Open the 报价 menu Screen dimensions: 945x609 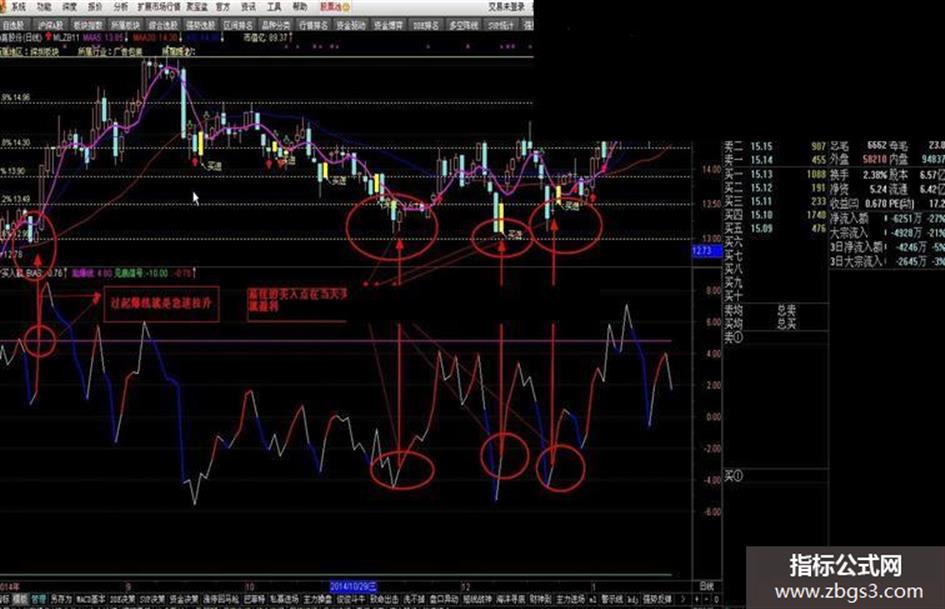click(x=95, y=7)
